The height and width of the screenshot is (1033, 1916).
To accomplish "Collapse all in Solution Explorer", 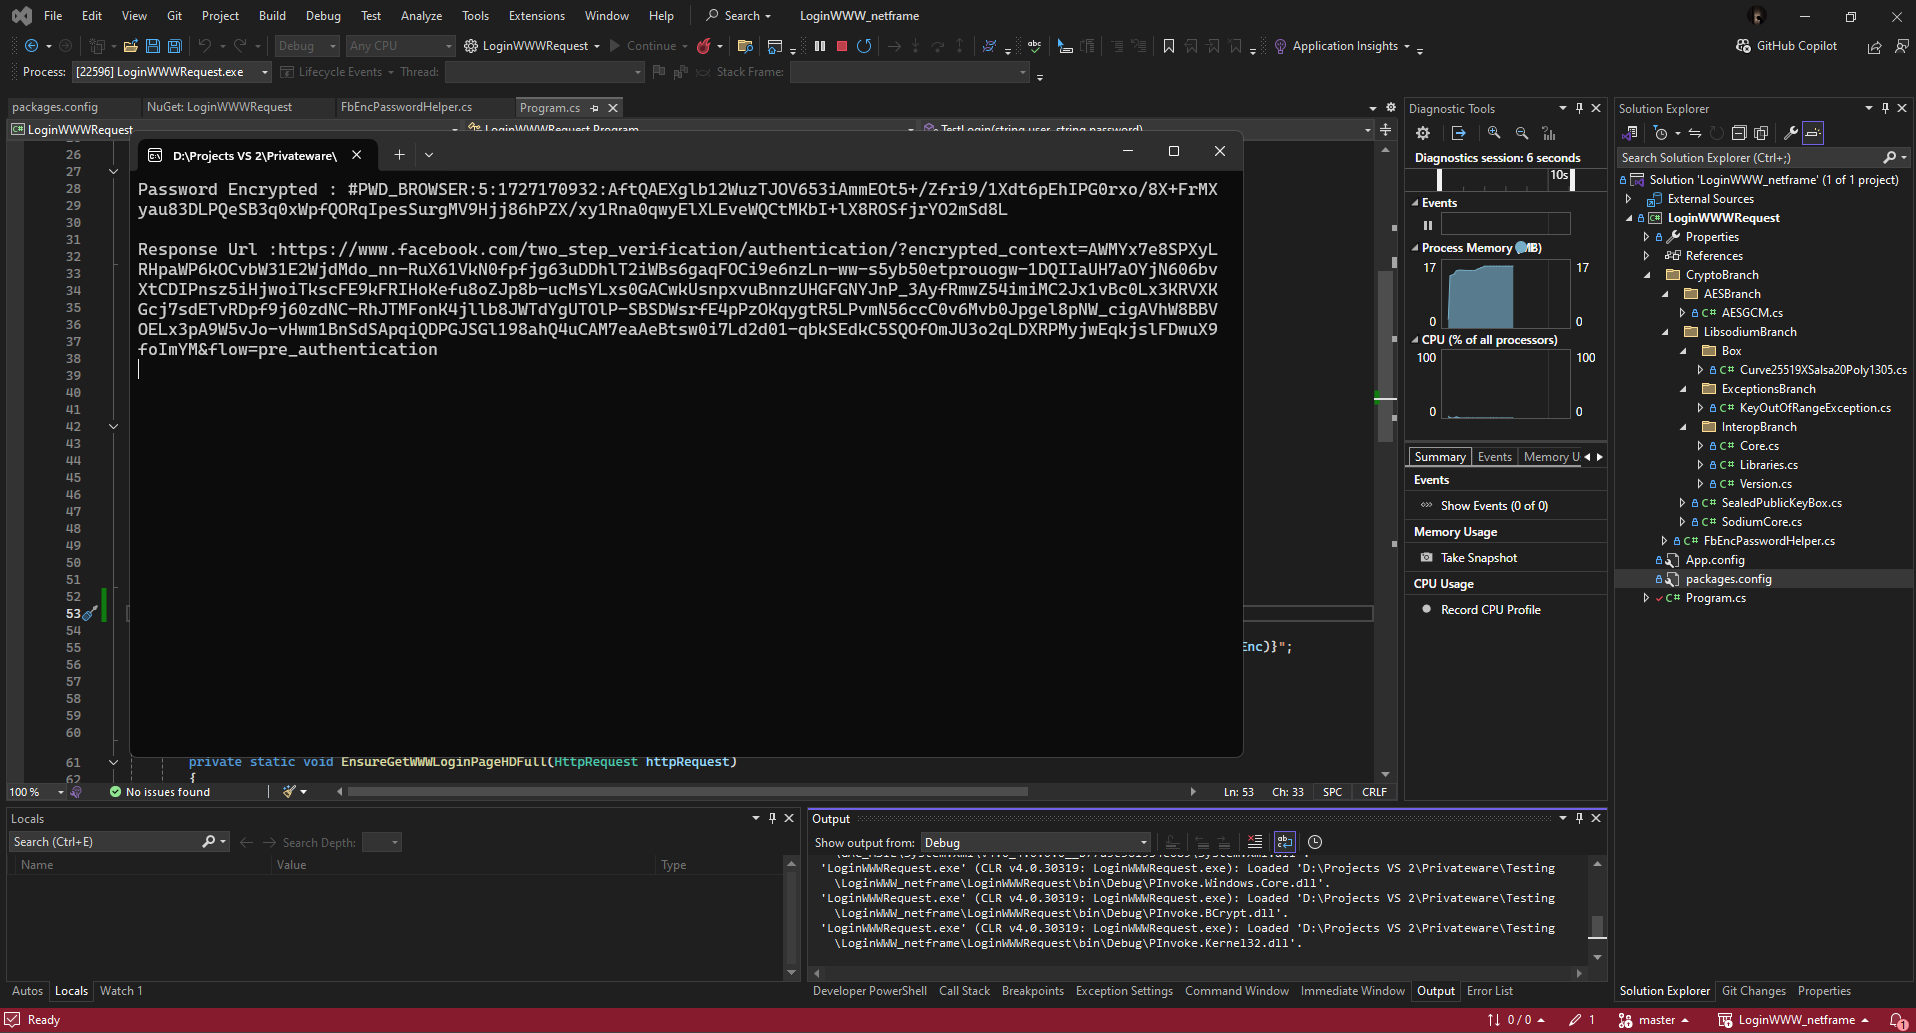I will 1739,133.
